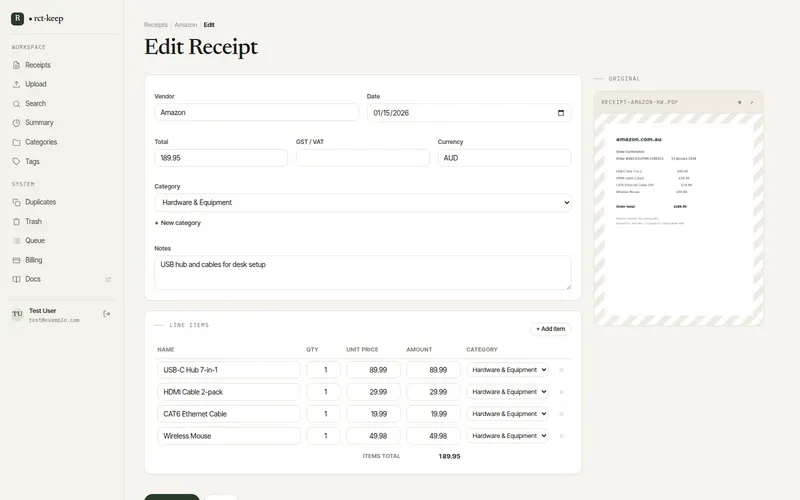This screenshot has height=500, width=800.
Task: Click the Vendor input field
Action: click(257, 112)
